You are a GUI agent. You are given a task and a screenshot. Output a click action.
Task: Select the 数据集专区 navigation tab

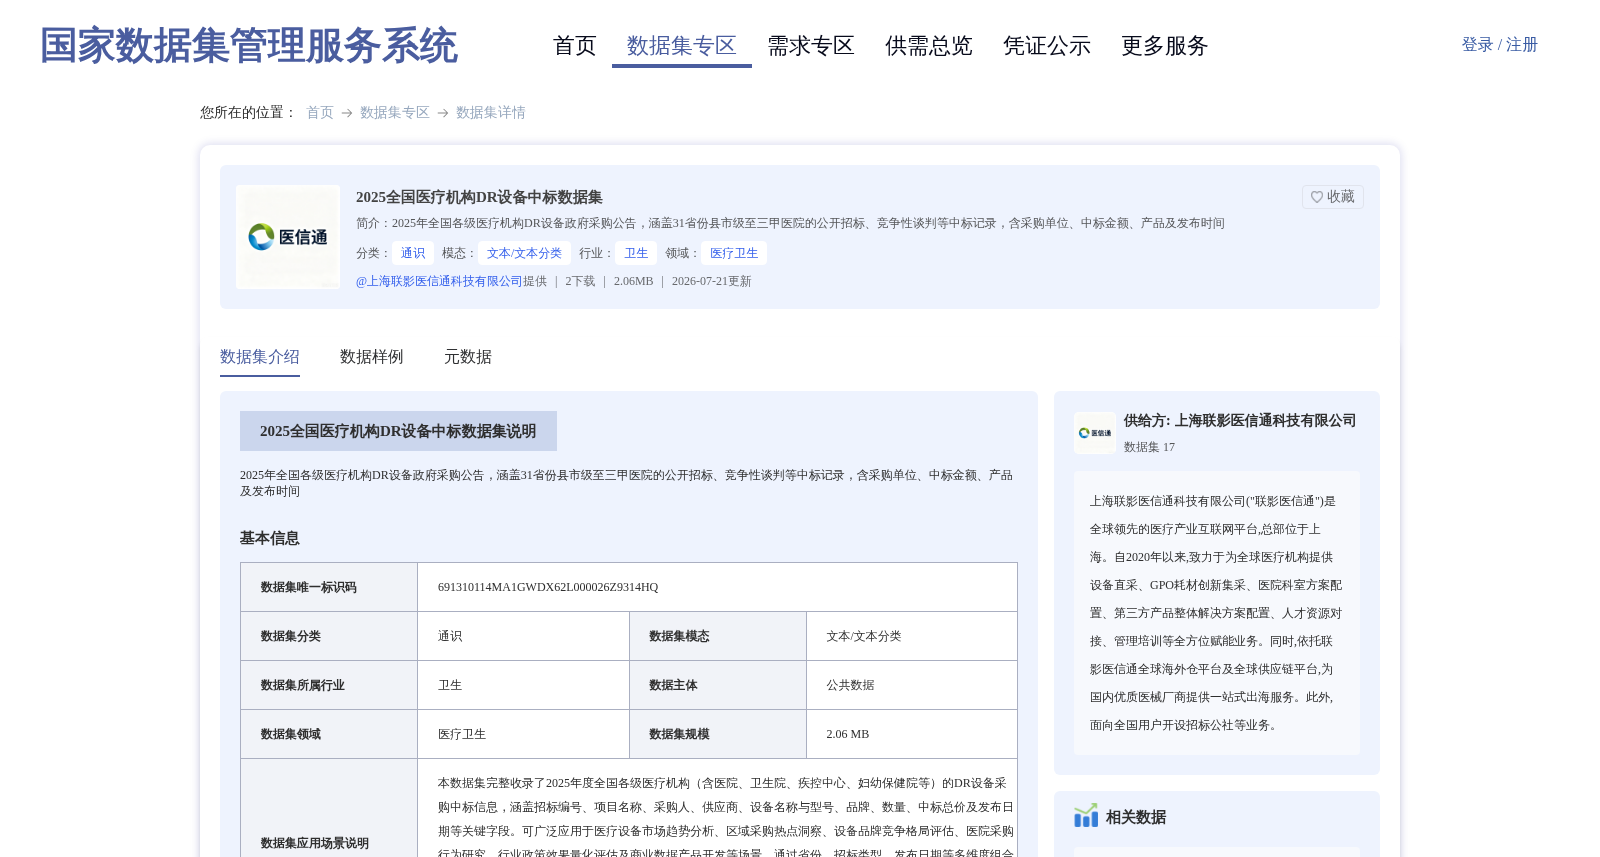click(682, 46)
